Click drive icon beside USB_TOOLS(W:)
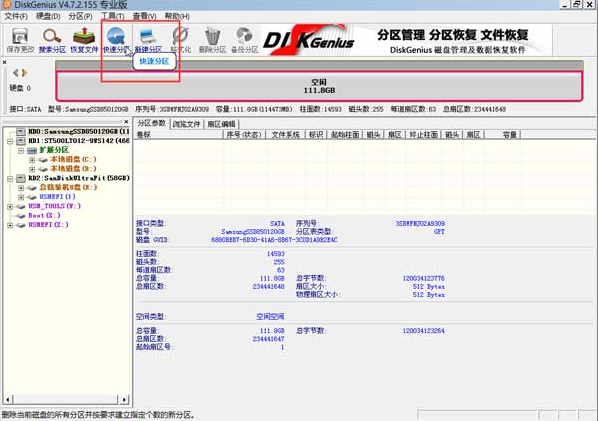 [x=21, y=206]
